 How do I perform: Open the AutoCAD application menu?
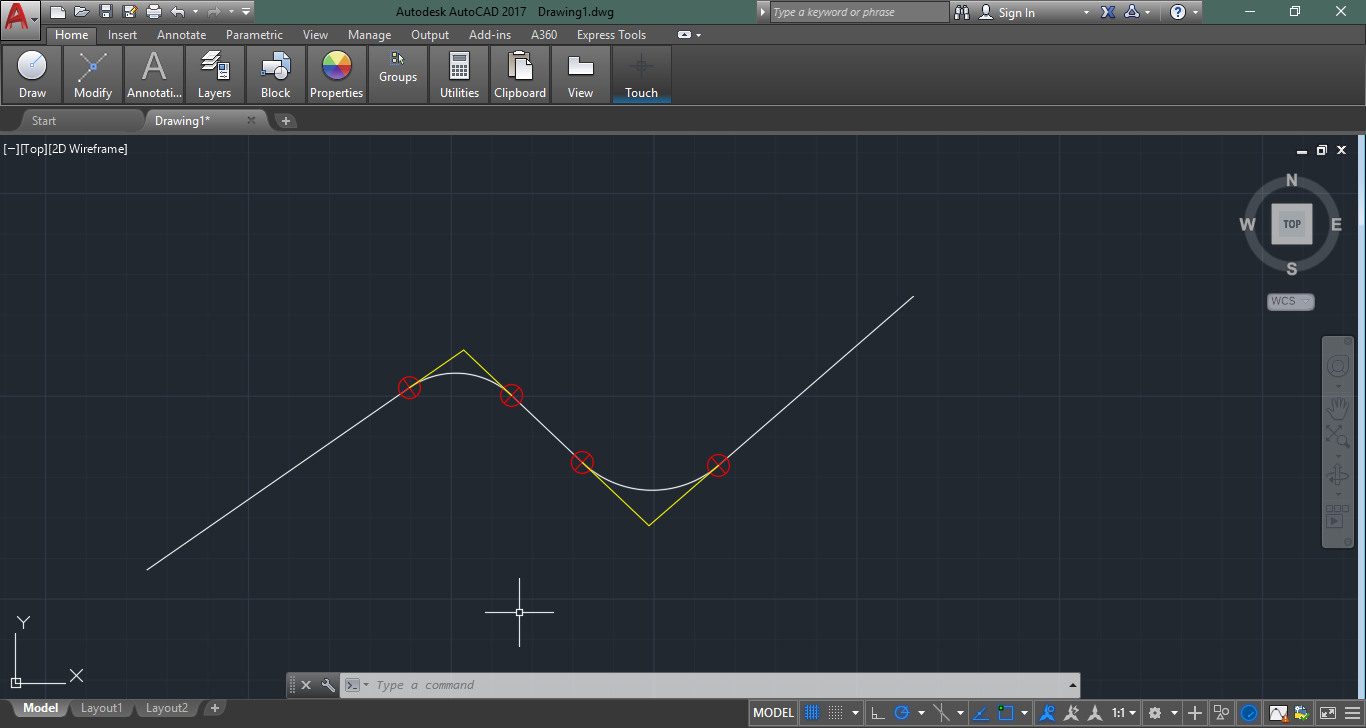coord(20,18)
